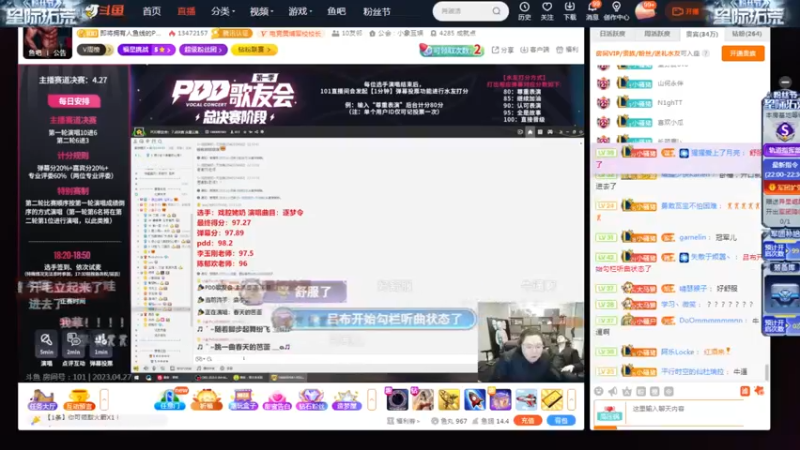This screenshot has width=800, height=450.
Task: Open the purple 巅峰挑战 pill
Action: click(x=146, y=49)
